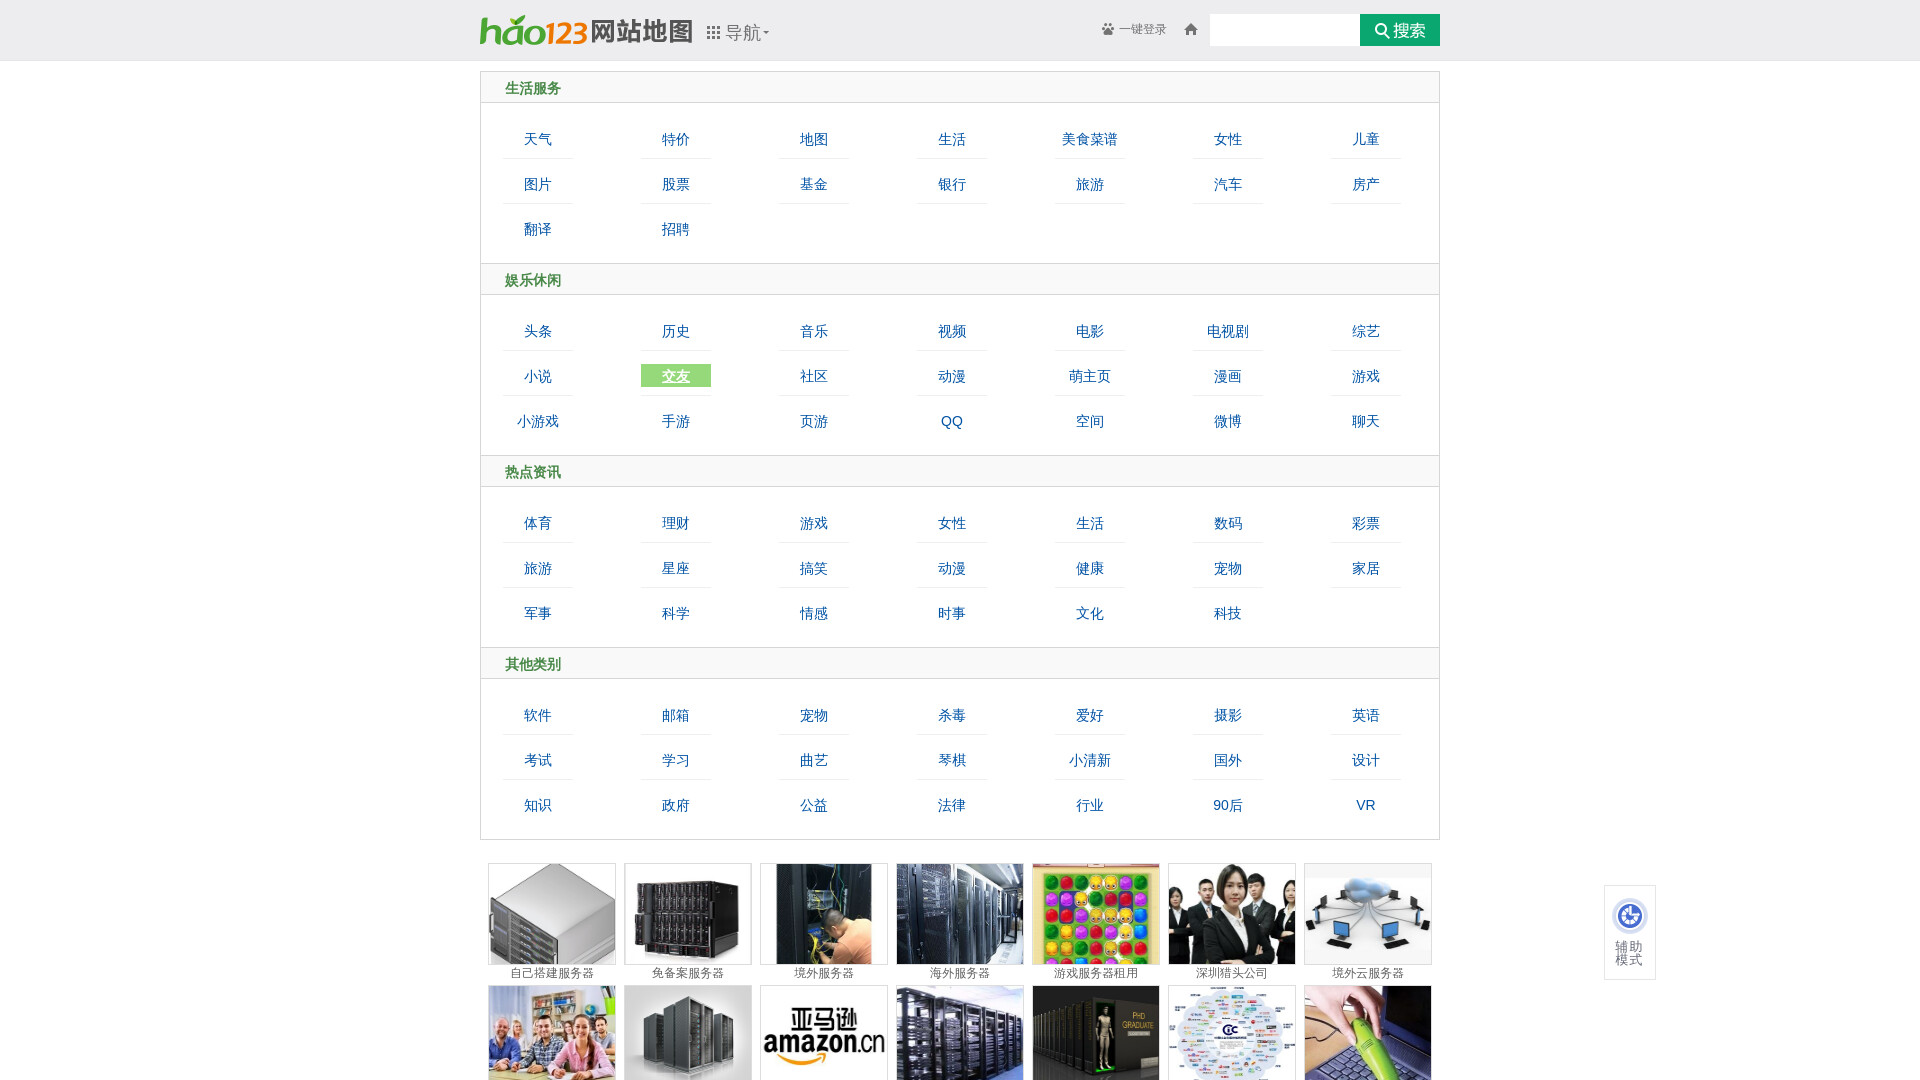Open the 彩票 link
1920x1080 pixels.
click(1366, 523)
